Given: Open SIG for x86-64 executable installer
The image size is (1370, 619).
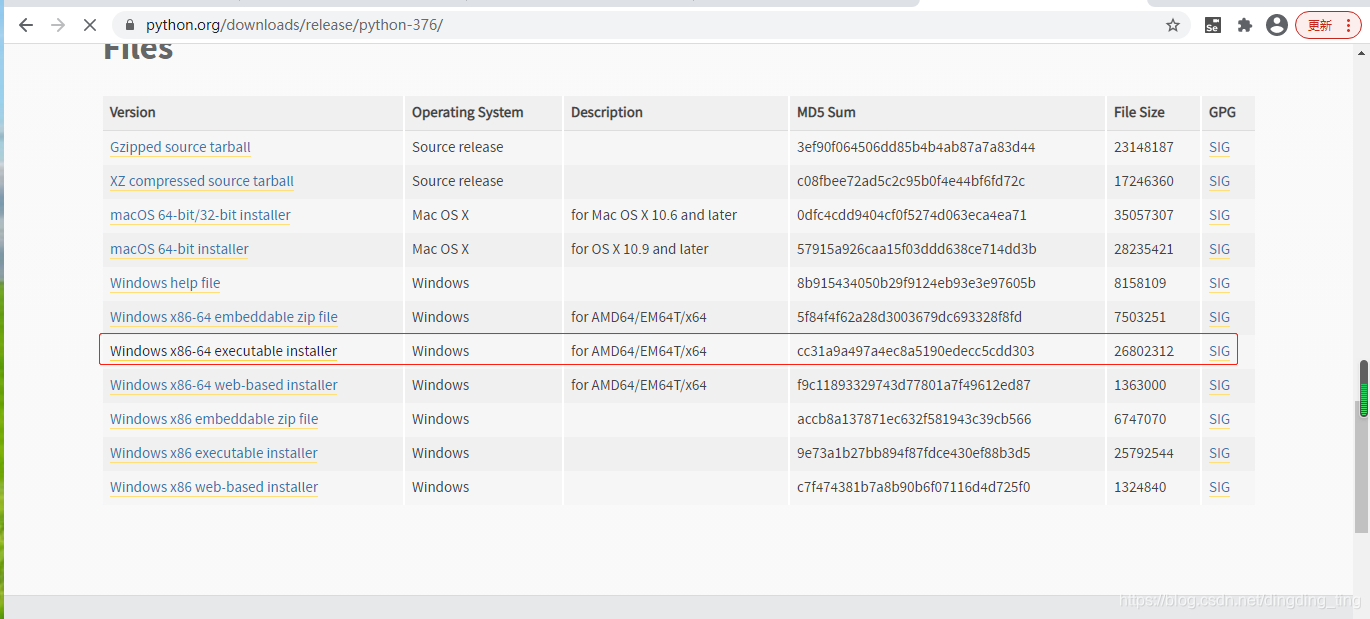Looking at the screenshot, I should pyautogui.click(x=1219, y=351).
